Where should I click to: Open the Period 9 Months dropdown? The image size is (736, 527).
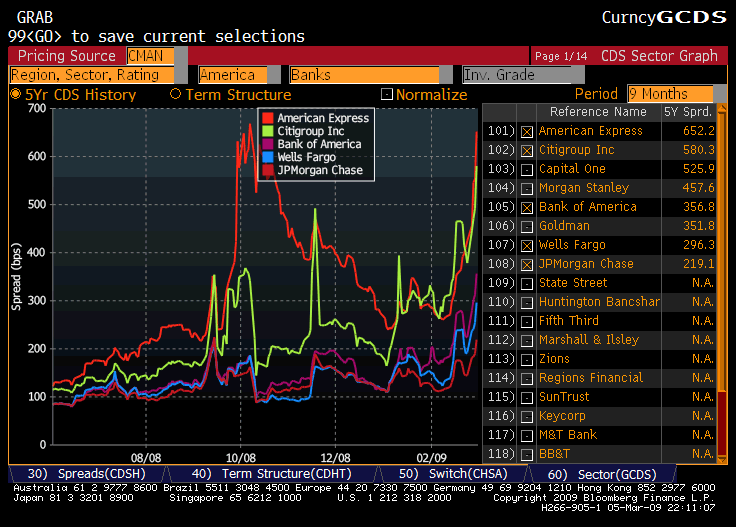(x=671, y=94)
